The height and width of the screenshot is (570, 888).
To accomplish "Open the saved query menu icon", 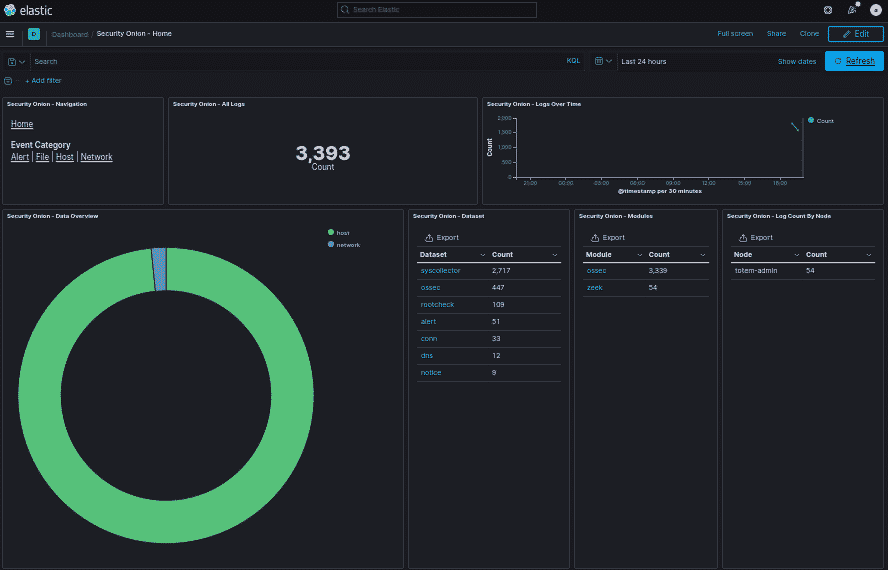I will pyautogui.click(x=16, y=61).
